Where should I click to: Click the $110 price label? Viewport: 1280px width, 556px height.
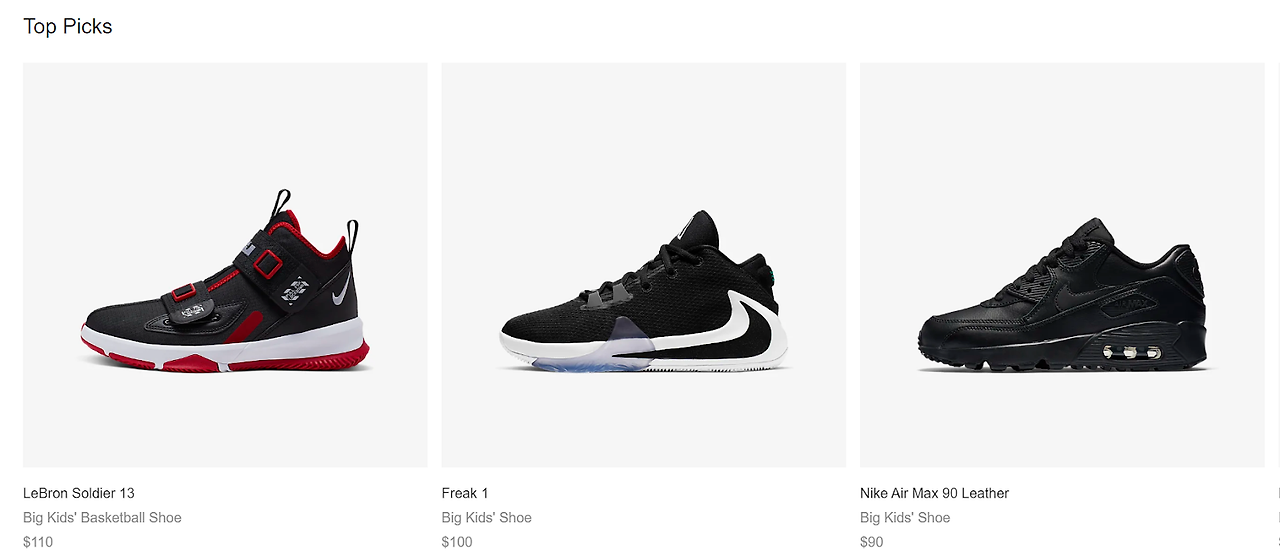click(x=38, y=542)
